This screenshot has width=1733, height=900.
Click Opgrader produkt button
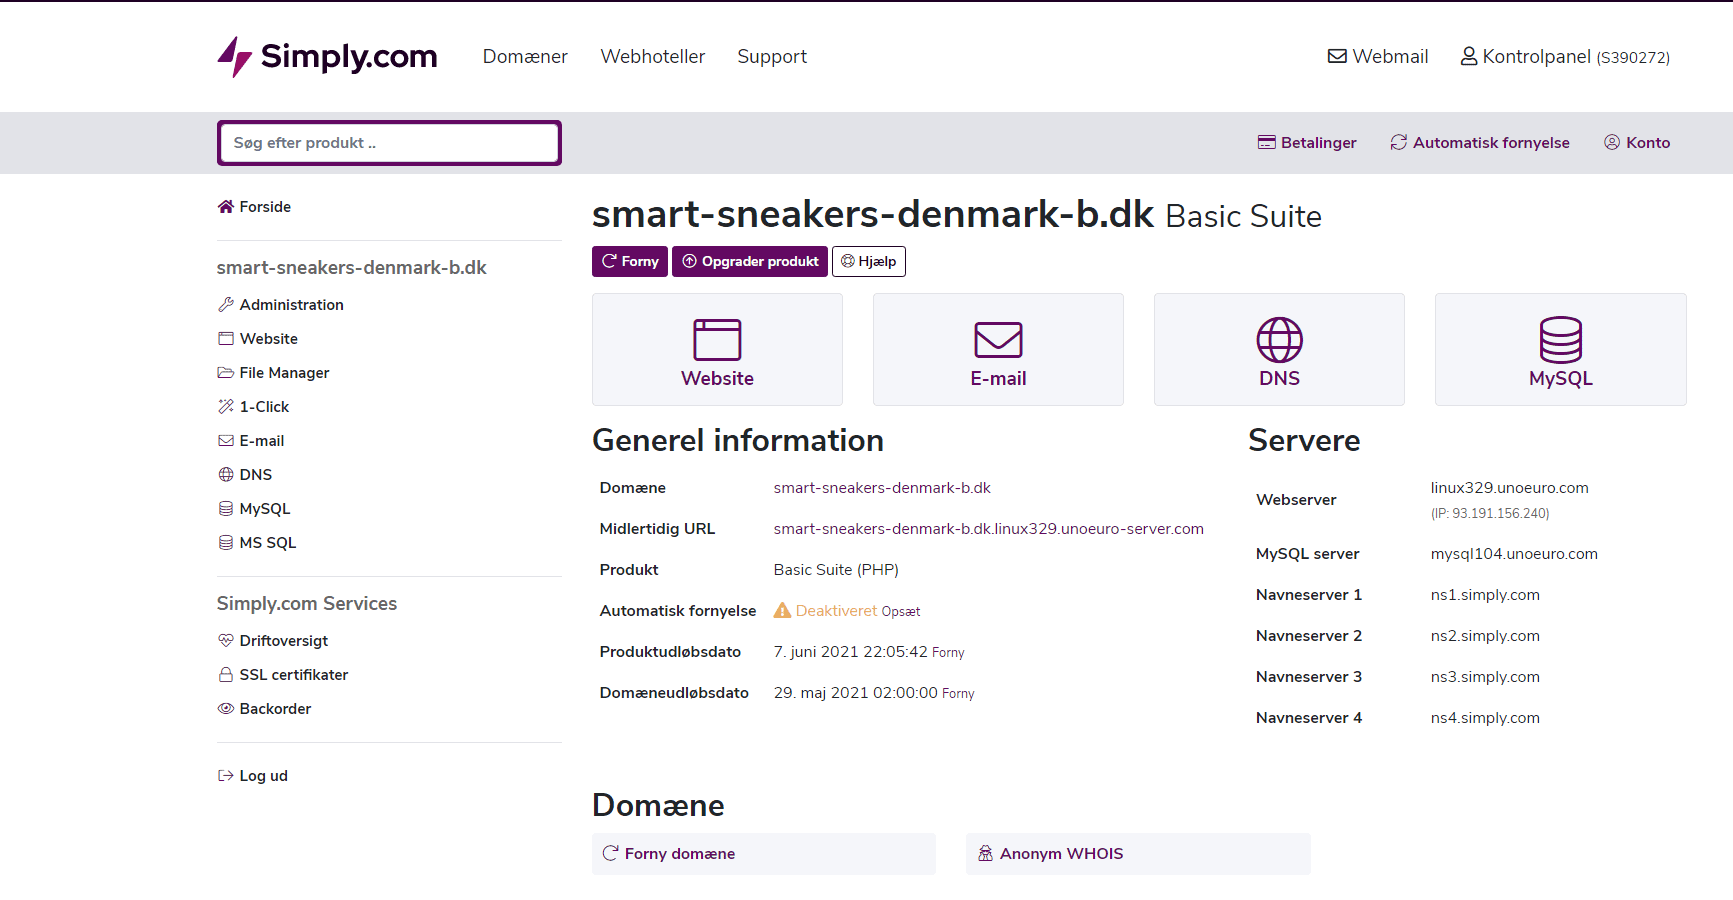click(x=750, y=262)
